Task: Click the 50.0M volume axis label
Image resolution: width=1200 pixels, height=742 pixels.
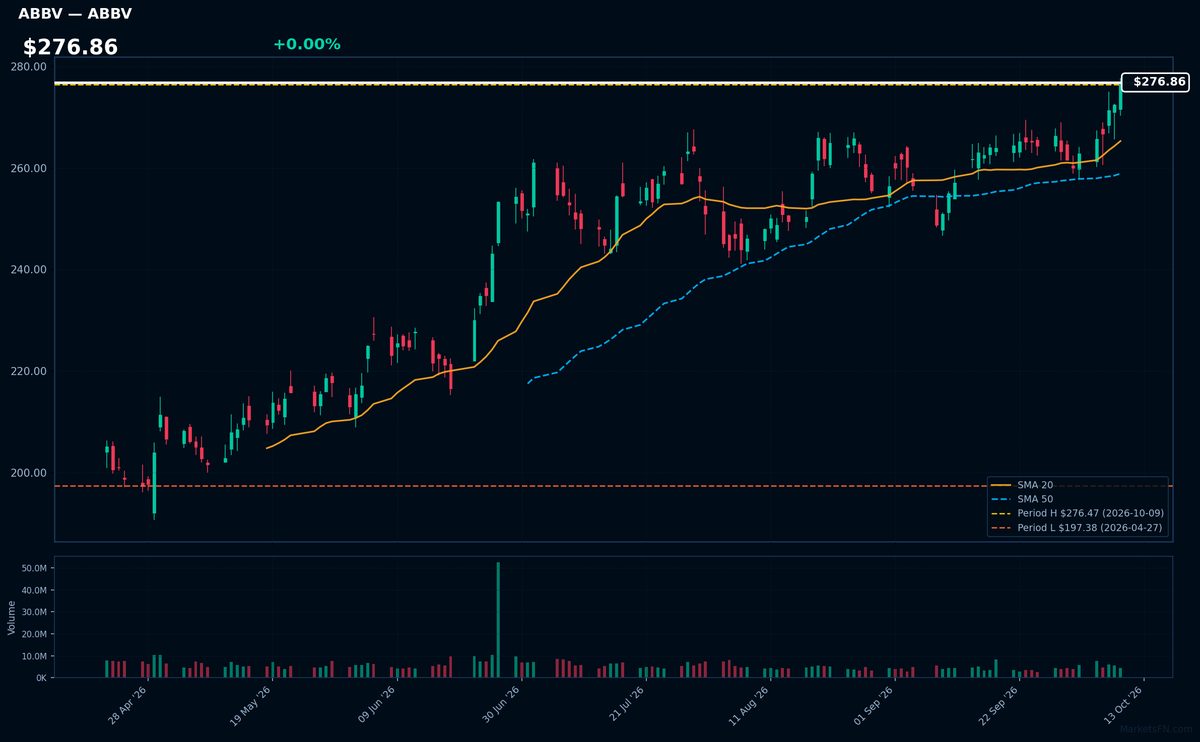Action: coord(33,568)
